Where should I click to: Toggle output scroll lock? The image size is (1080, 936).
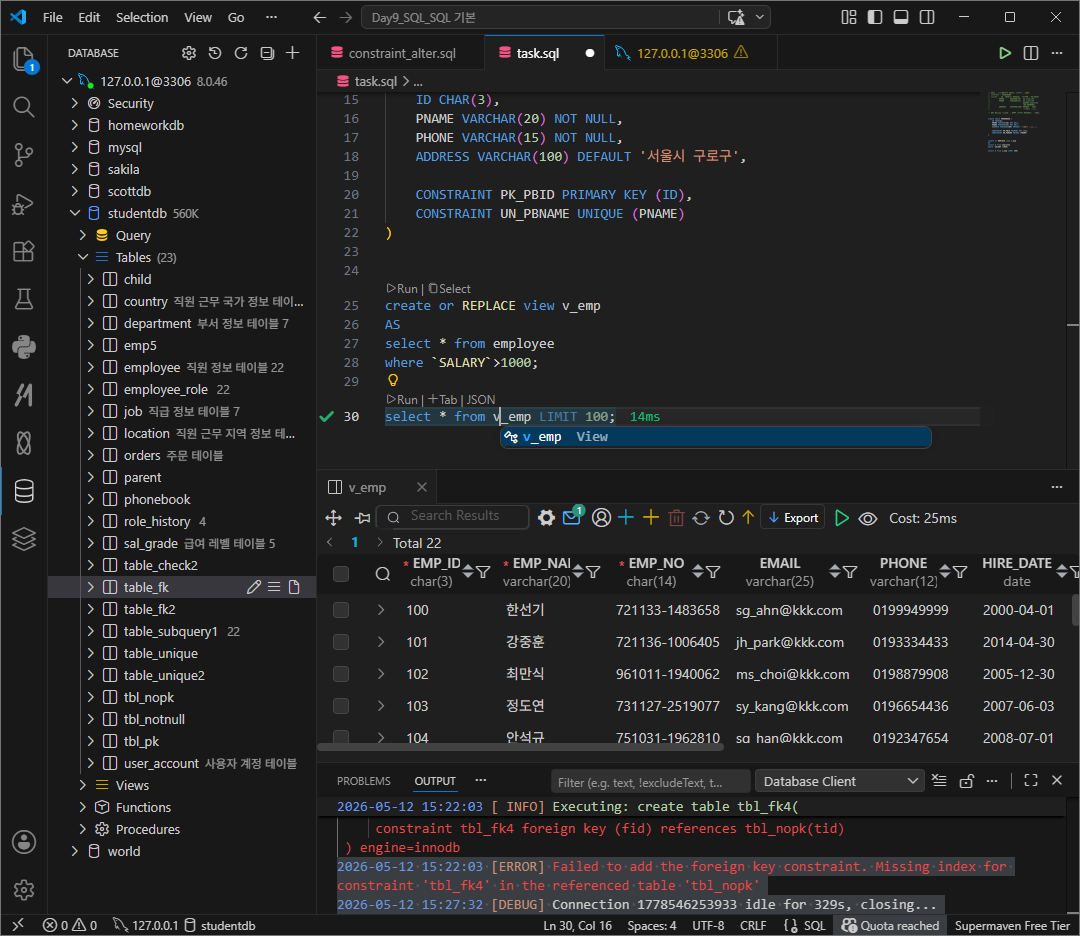(966, 780)
